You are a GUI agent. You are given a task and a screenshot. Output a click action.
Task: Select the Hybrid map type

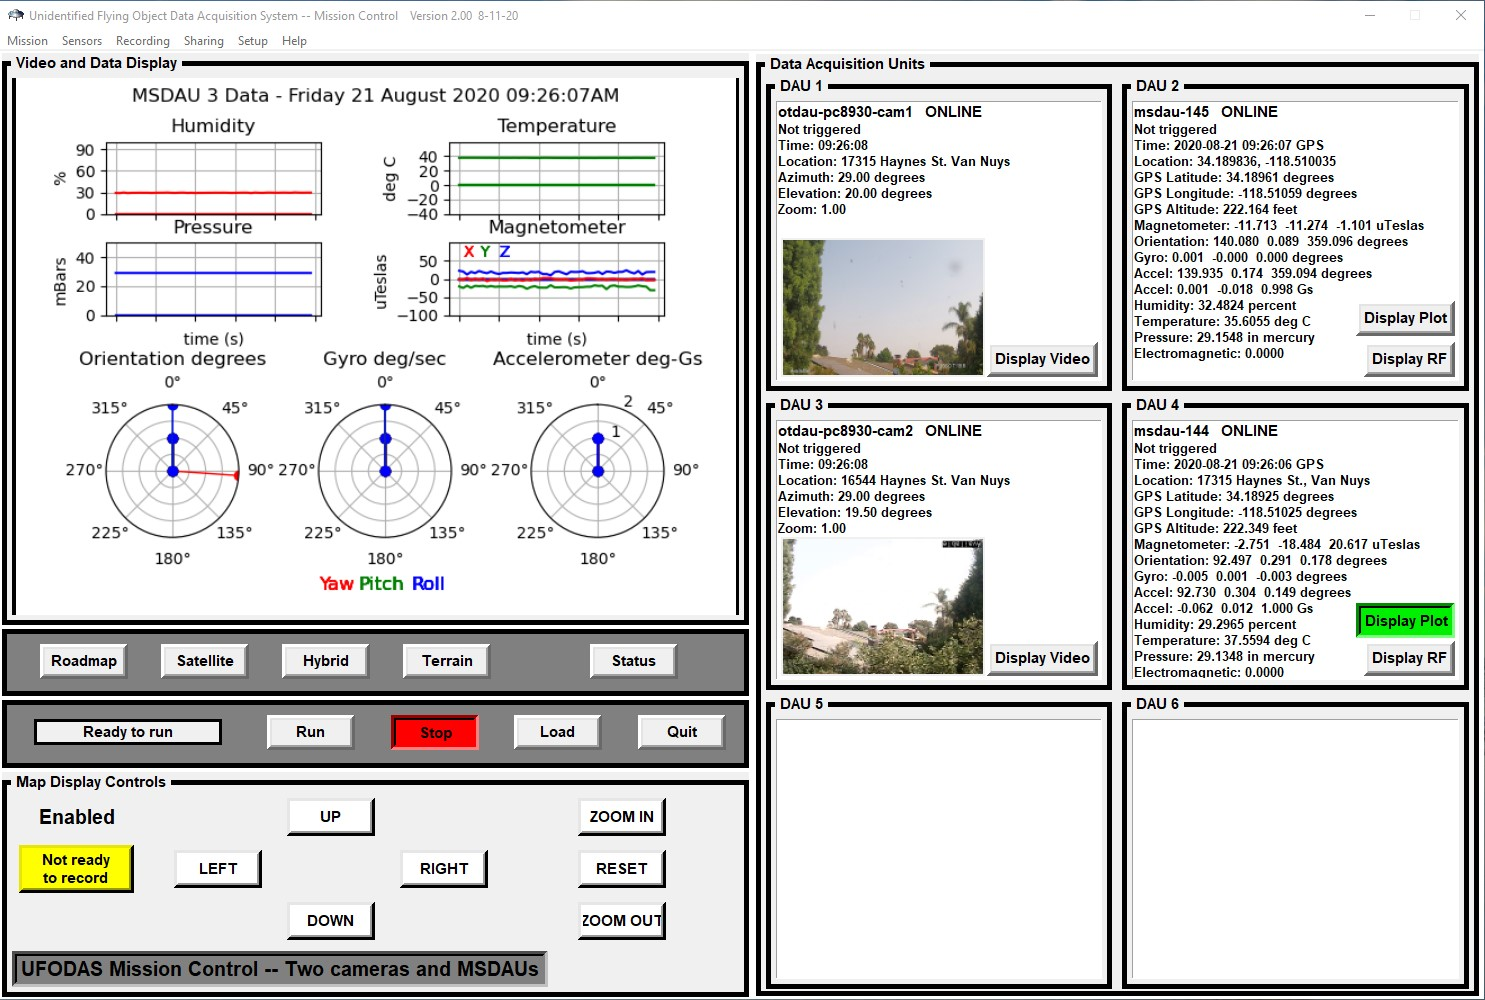coord(326,661)
